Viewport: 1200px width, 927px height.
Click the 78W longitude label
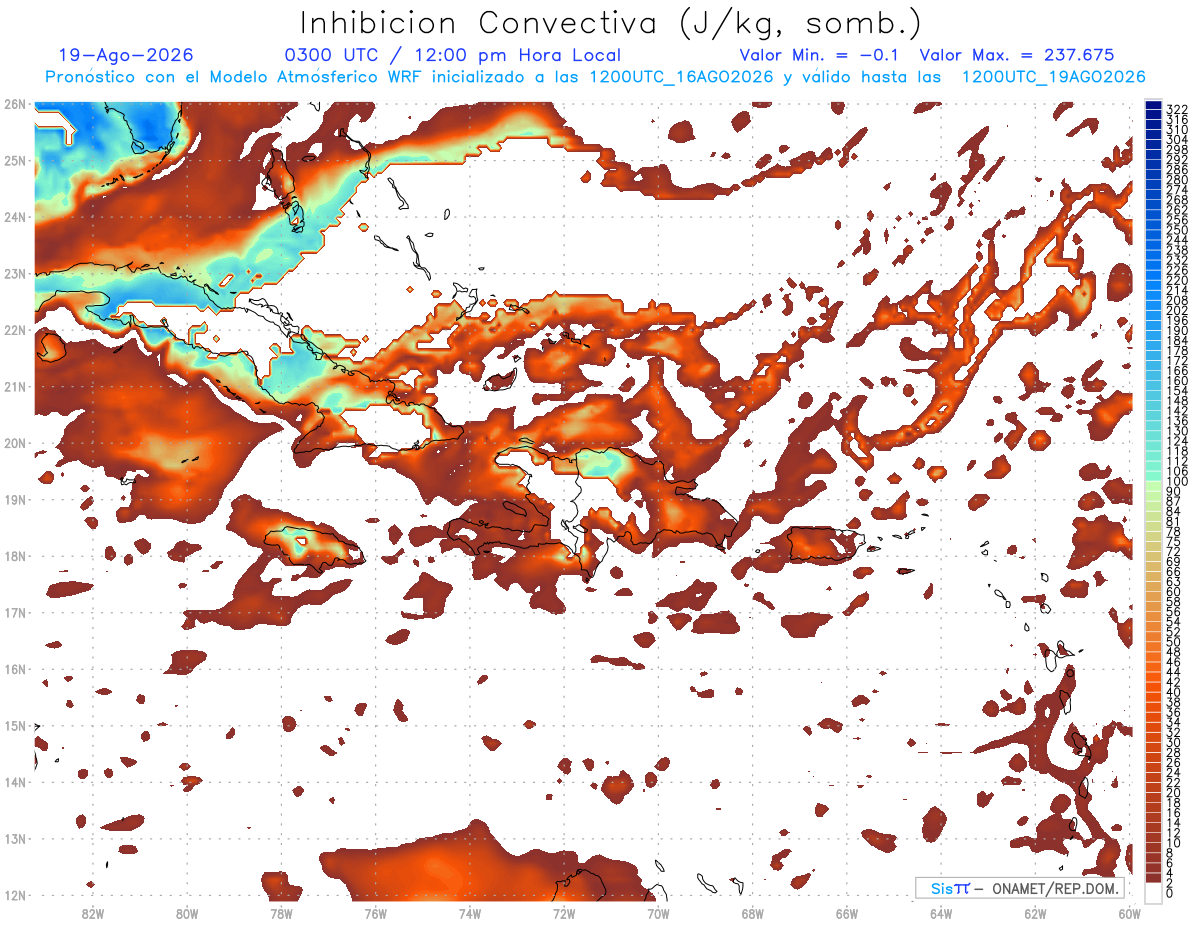(281, 914)
